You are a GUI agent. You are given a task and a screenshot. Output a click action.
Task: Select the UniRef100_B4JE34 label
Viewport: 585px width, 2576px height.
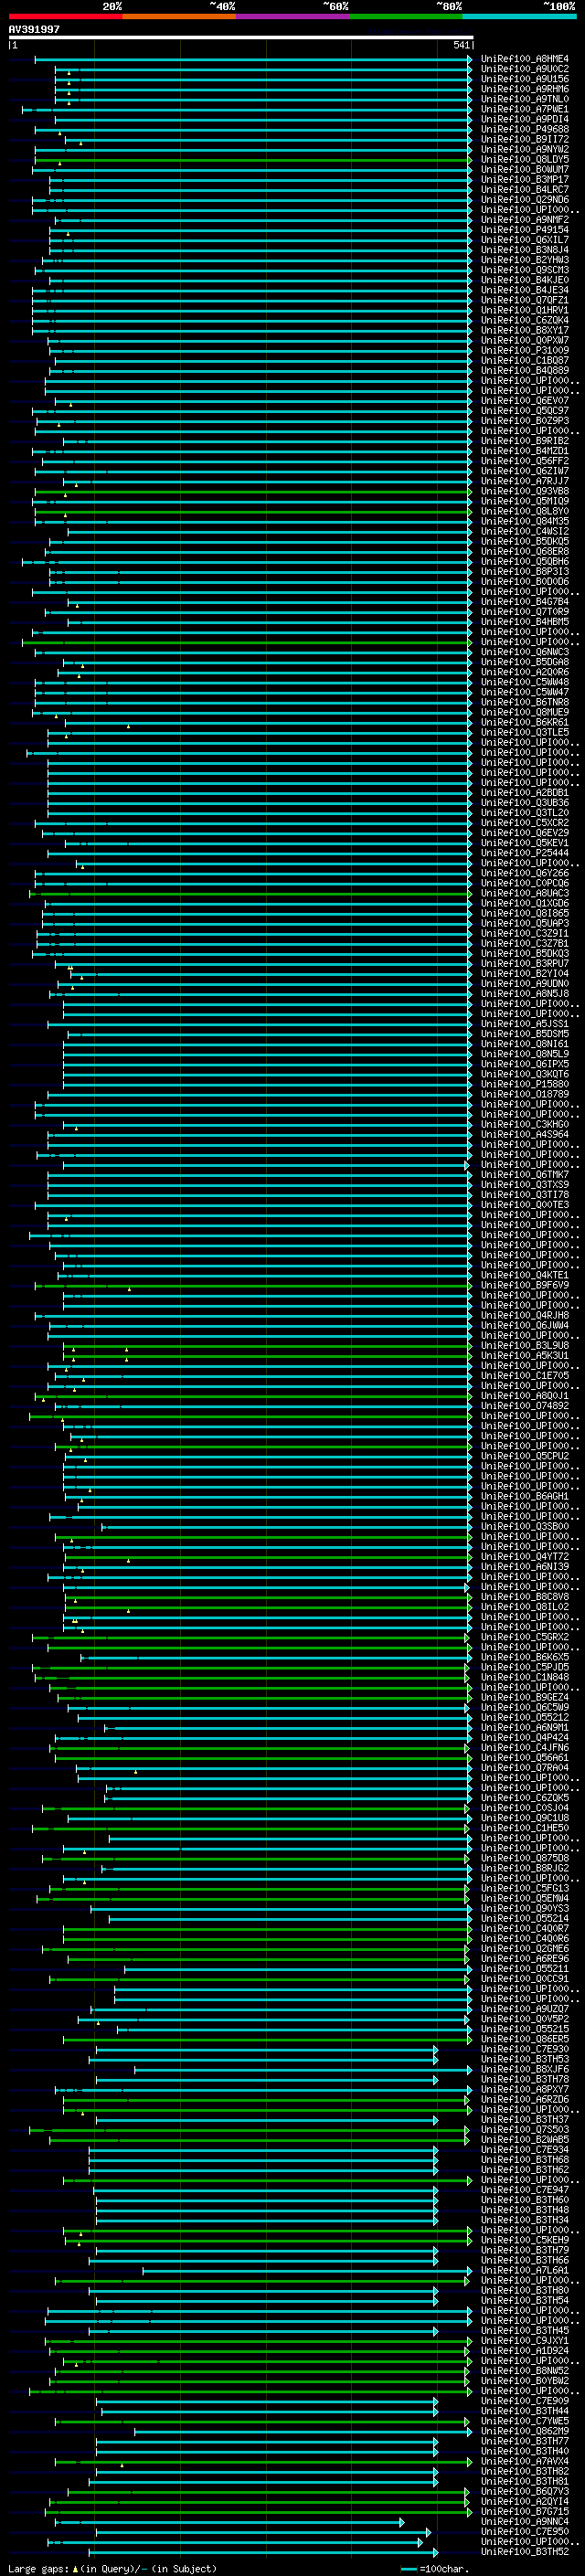[x=525, y=290]
